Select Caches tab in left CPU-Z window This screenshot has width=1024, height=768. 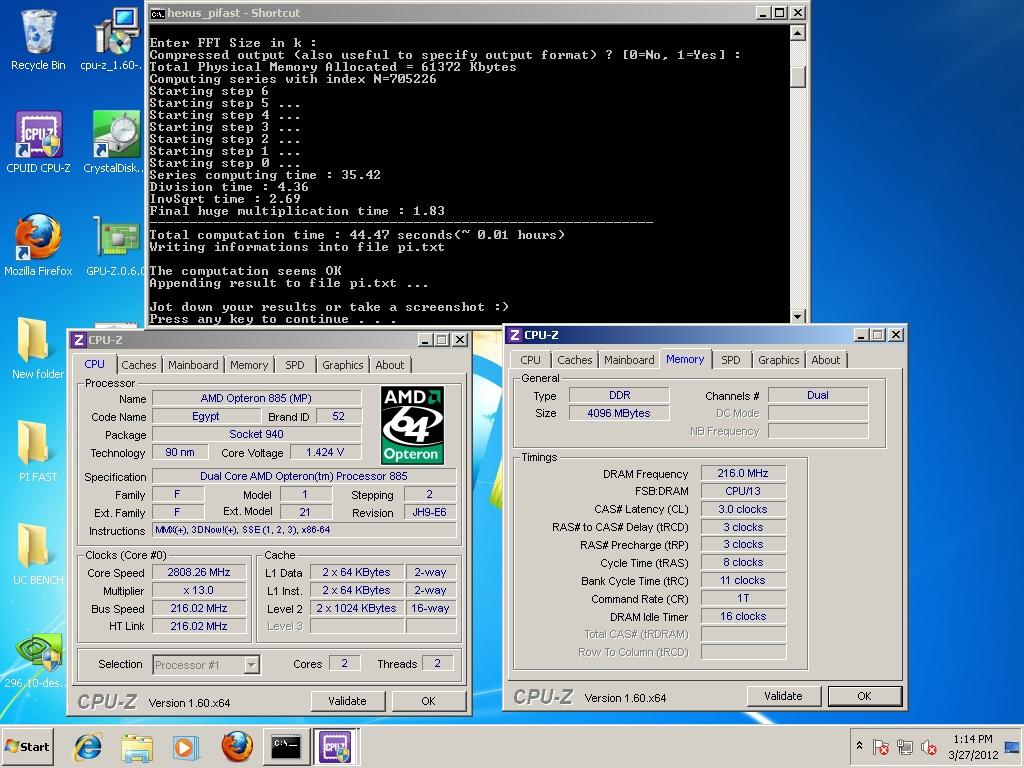tap(138, 365)
